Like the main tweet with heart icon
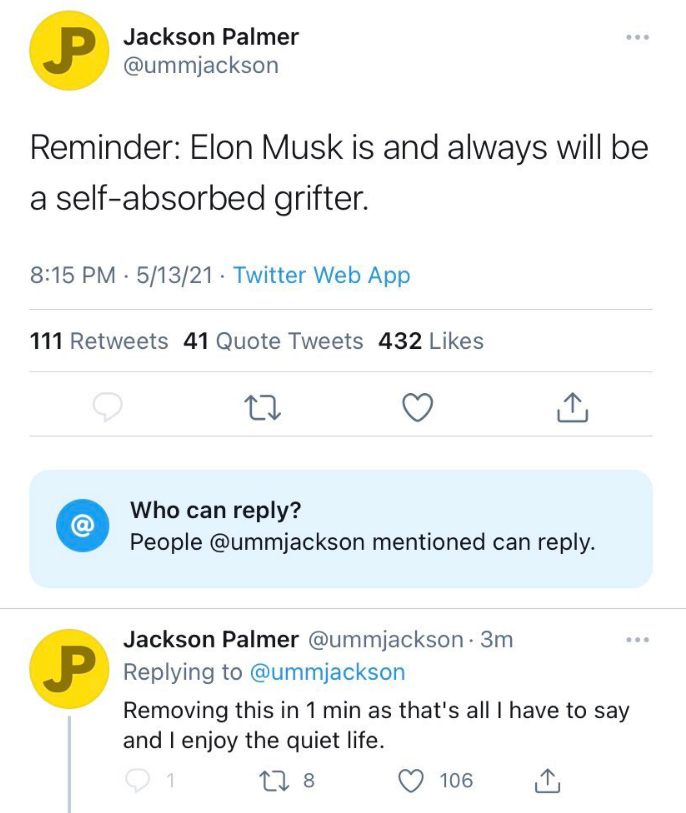Viewport: 686px width, 813px height. pos(417,406)
